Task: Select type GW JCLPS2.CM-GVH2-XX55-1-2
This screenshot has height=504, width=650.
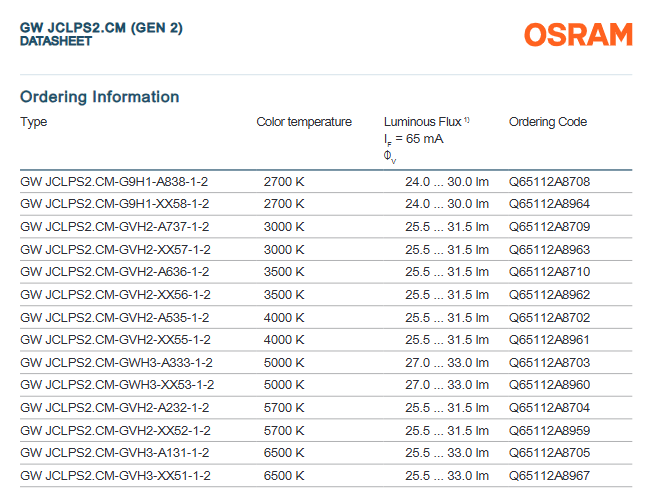Action: click(x=115, y=340)
